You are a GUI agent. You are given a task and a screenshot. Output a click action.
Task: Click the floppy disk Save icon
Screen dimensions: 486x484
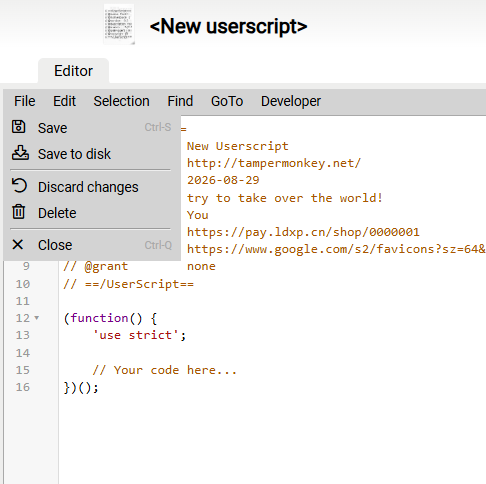[19, 127]
